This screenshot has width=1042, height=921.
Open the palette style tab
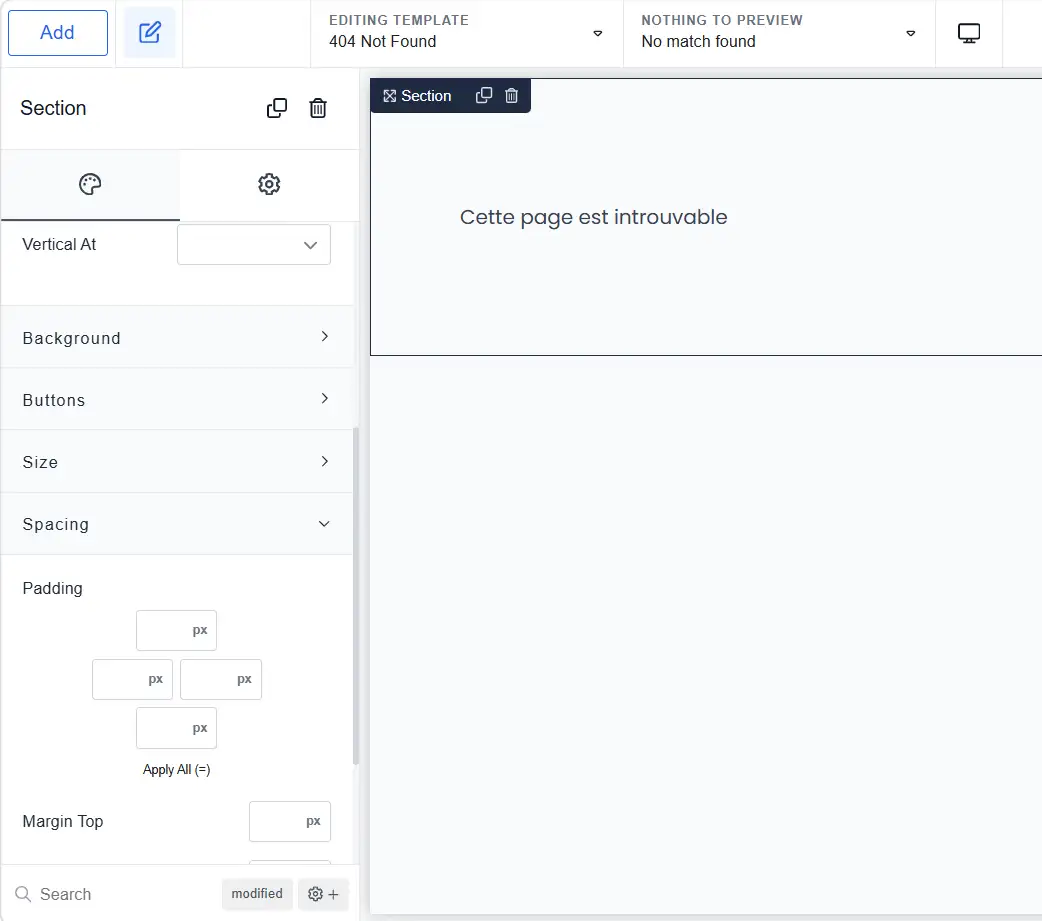90,184
